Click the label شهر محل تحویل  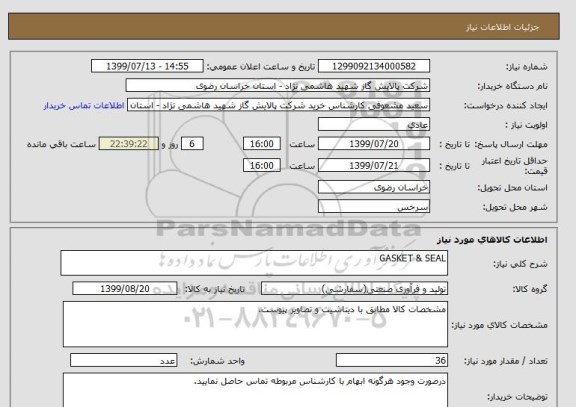pyautogui.click(x=515, y=207)
